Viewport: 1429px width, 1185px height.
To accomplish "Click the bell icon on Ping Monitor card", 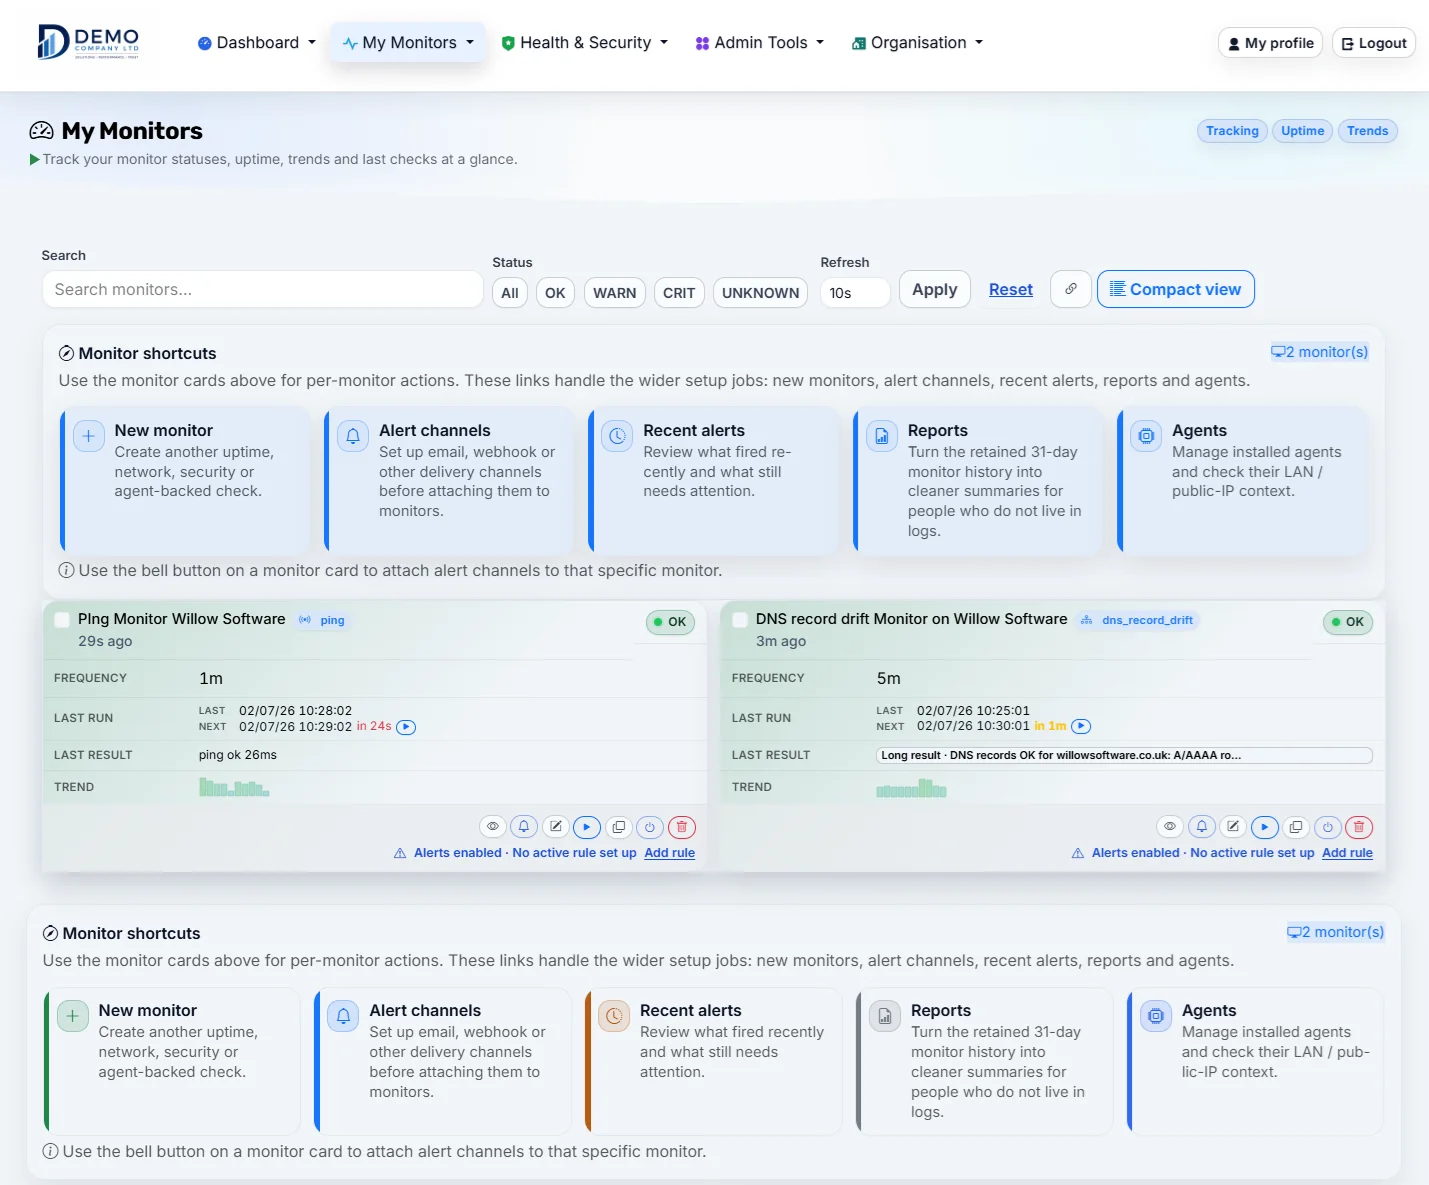I will tap(523, 827).
